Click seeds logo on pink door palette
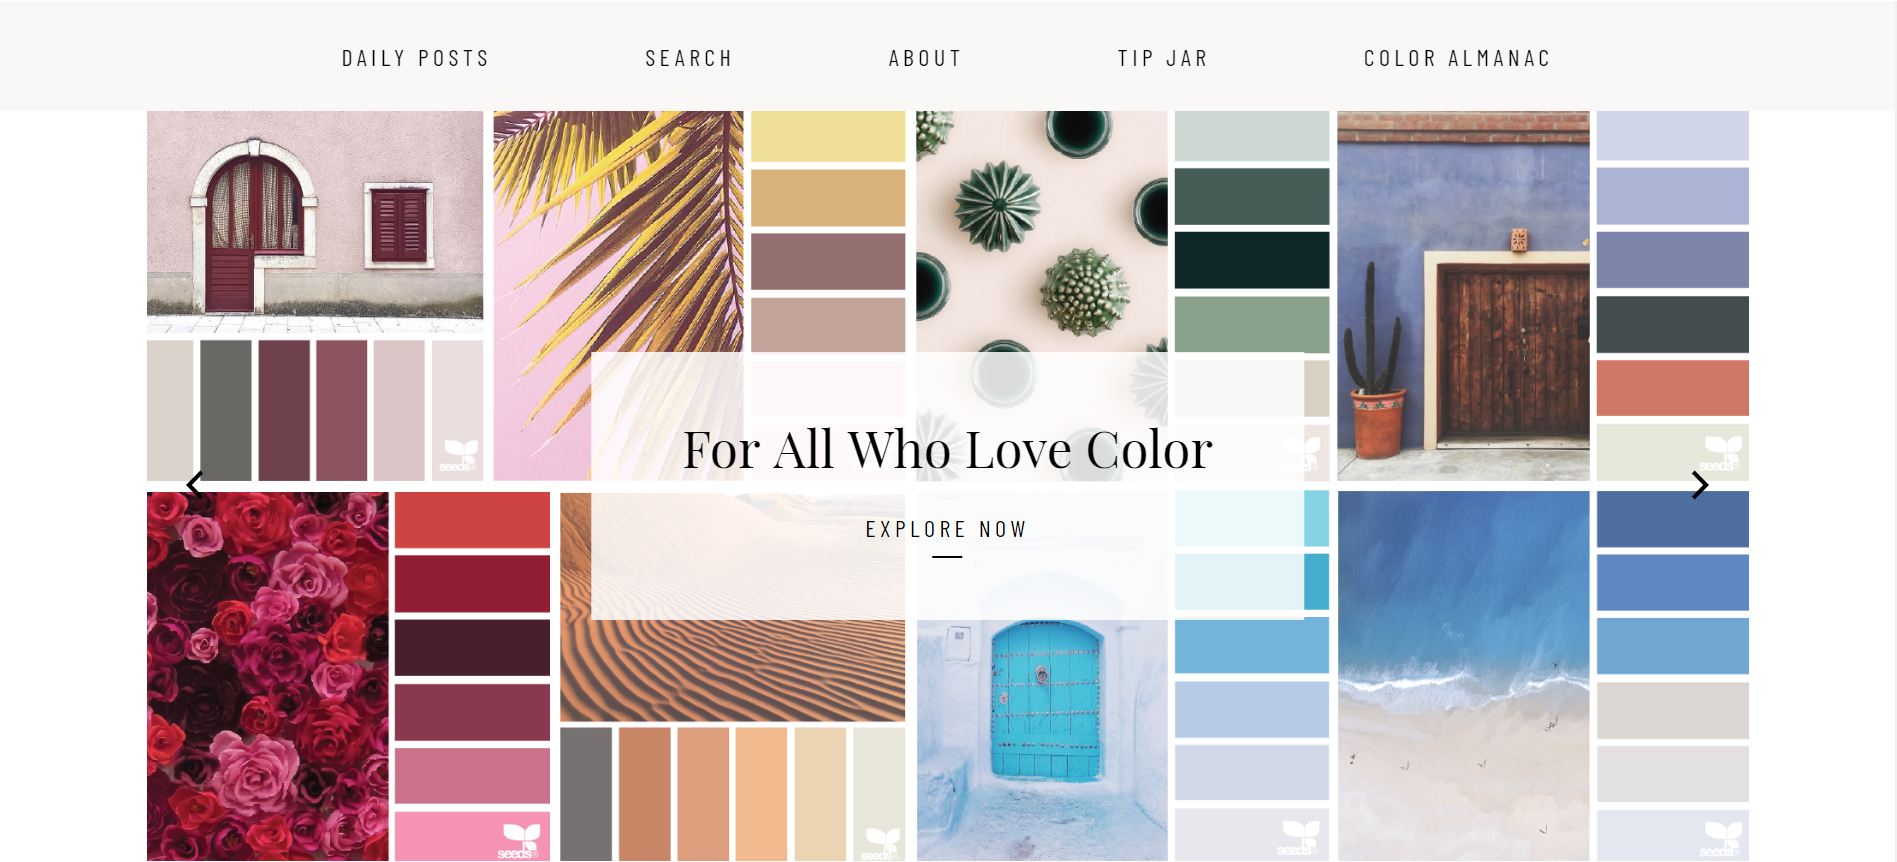Screen dimensions: 1897x862 (x=460, y=456)
